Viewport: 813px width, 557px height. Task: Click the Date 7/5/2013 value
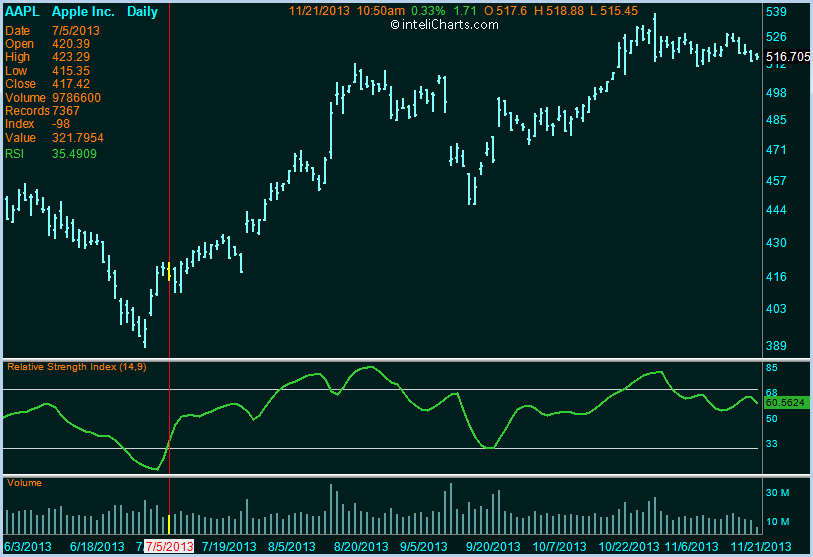(76, 31)
